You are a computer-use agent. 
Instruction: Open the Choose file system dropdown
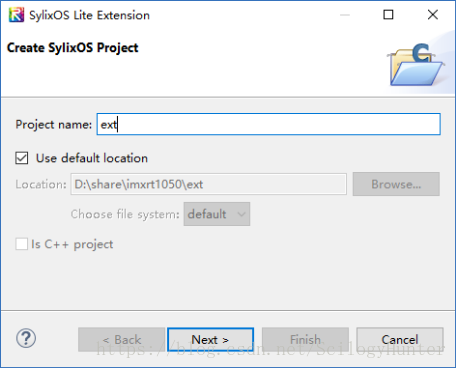217,214
